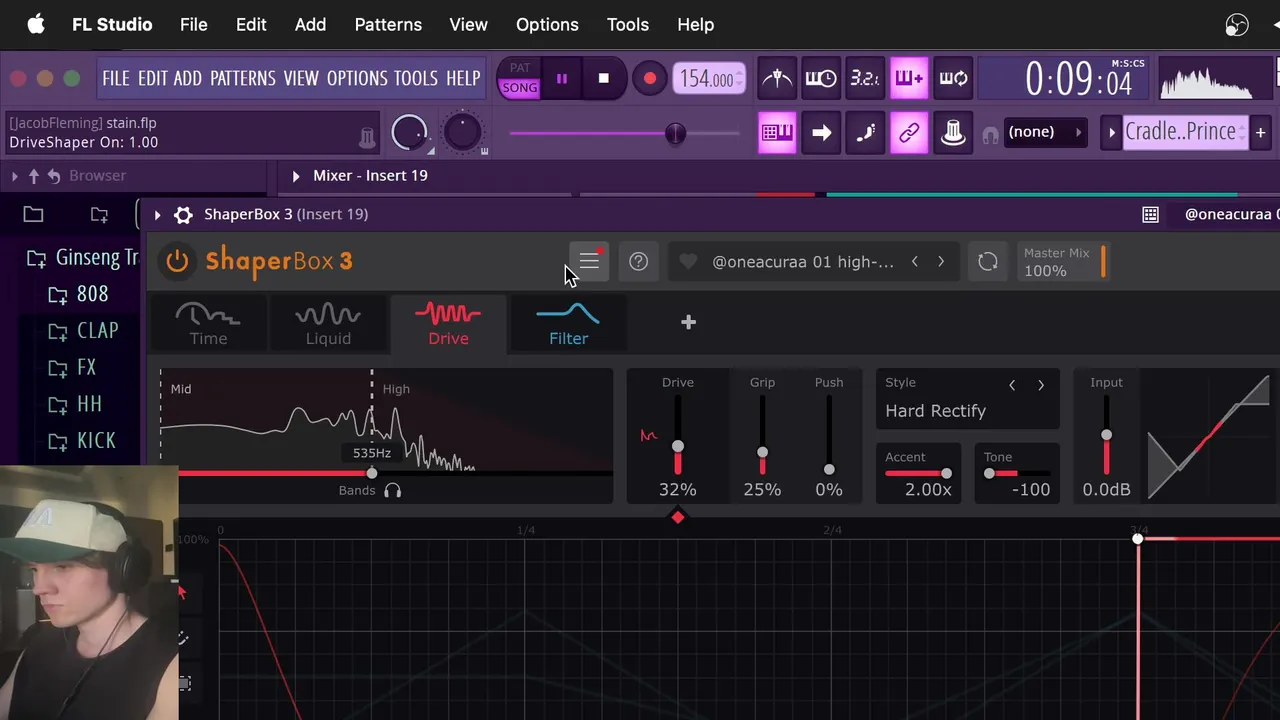The height and width of the screenshot is (720, 1280).
Task: Click the wait for input icon
Action: point(821,78)
